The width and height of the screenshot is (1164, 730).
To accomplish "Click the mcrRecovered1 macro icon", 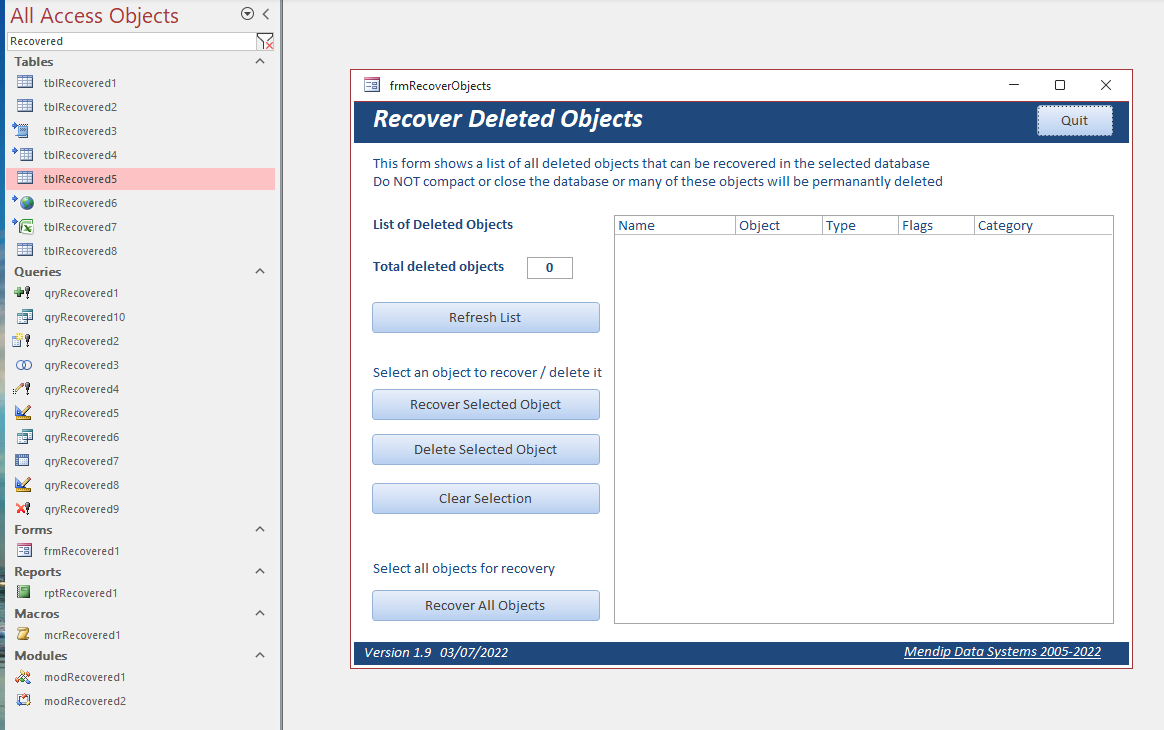I will (24, 634).
